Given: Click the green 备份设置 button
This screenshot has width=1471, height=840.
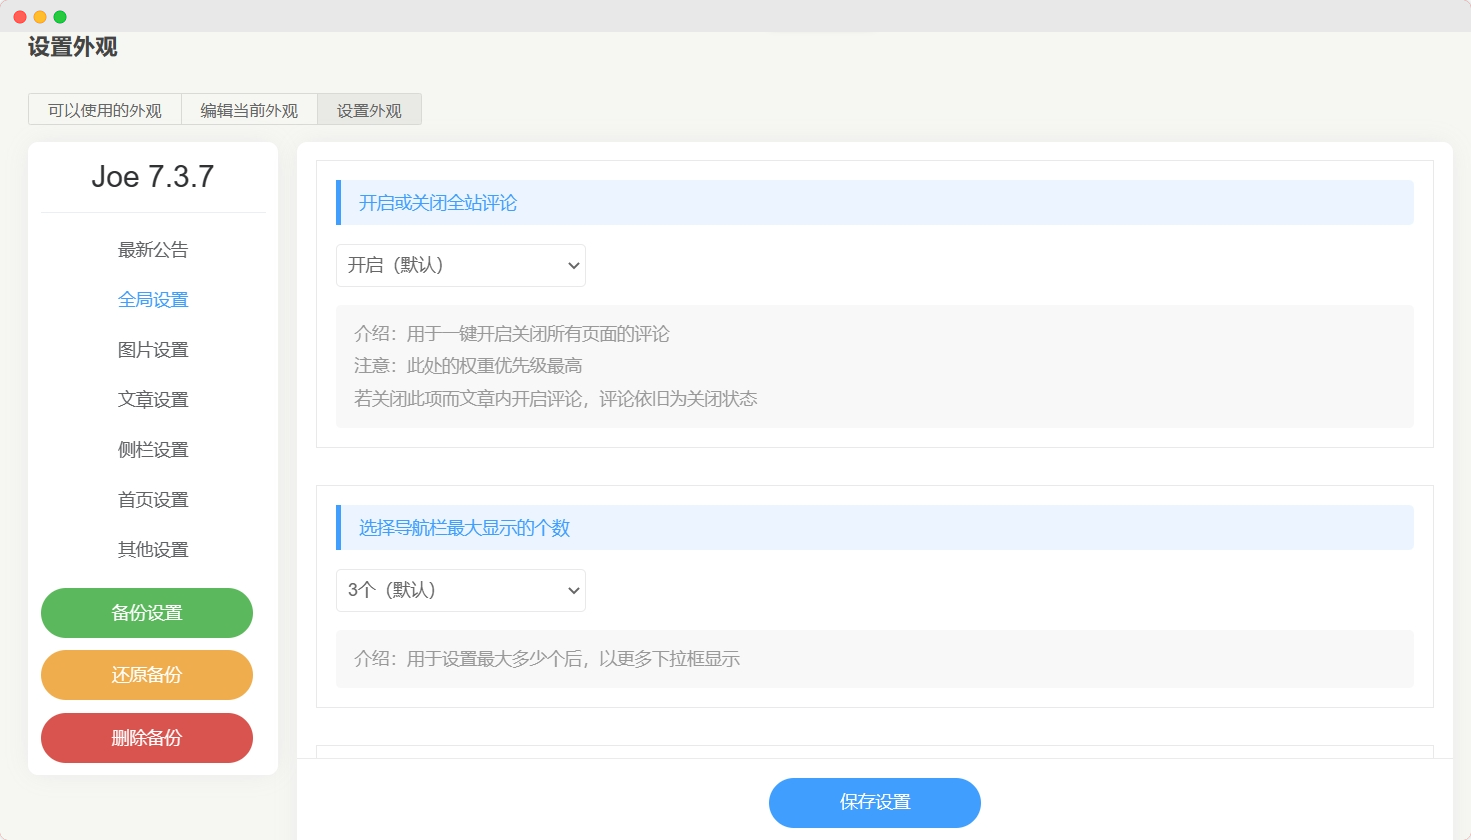Looking at the screenshot, I should click(147, 613).
